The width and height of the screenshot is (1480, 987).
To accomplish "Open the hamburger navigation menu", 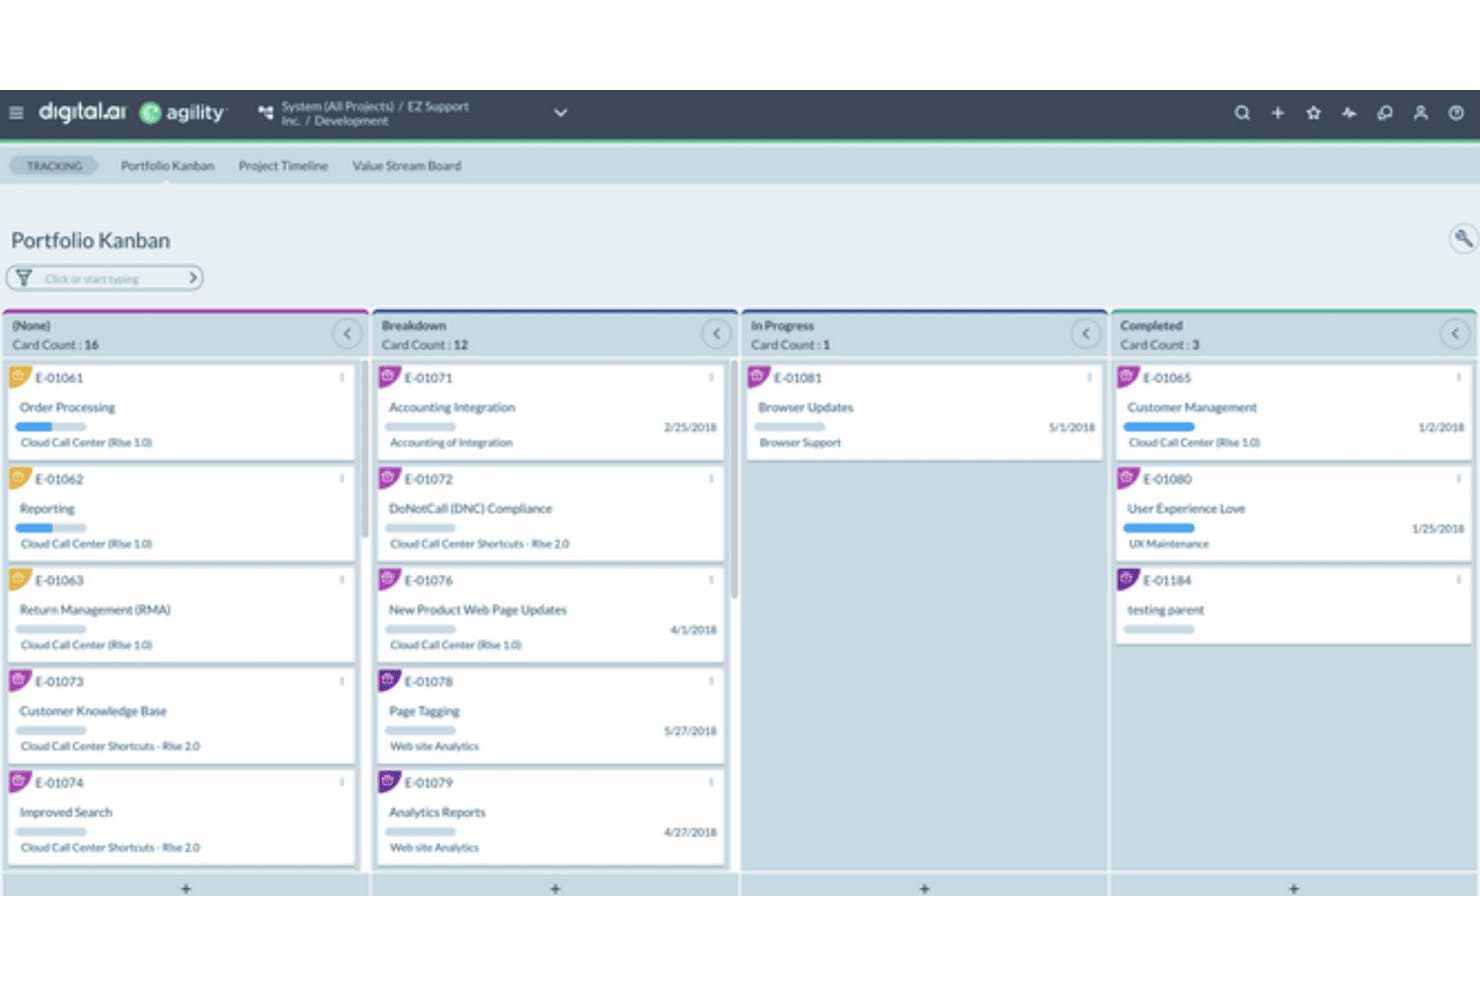I will 16,113.
